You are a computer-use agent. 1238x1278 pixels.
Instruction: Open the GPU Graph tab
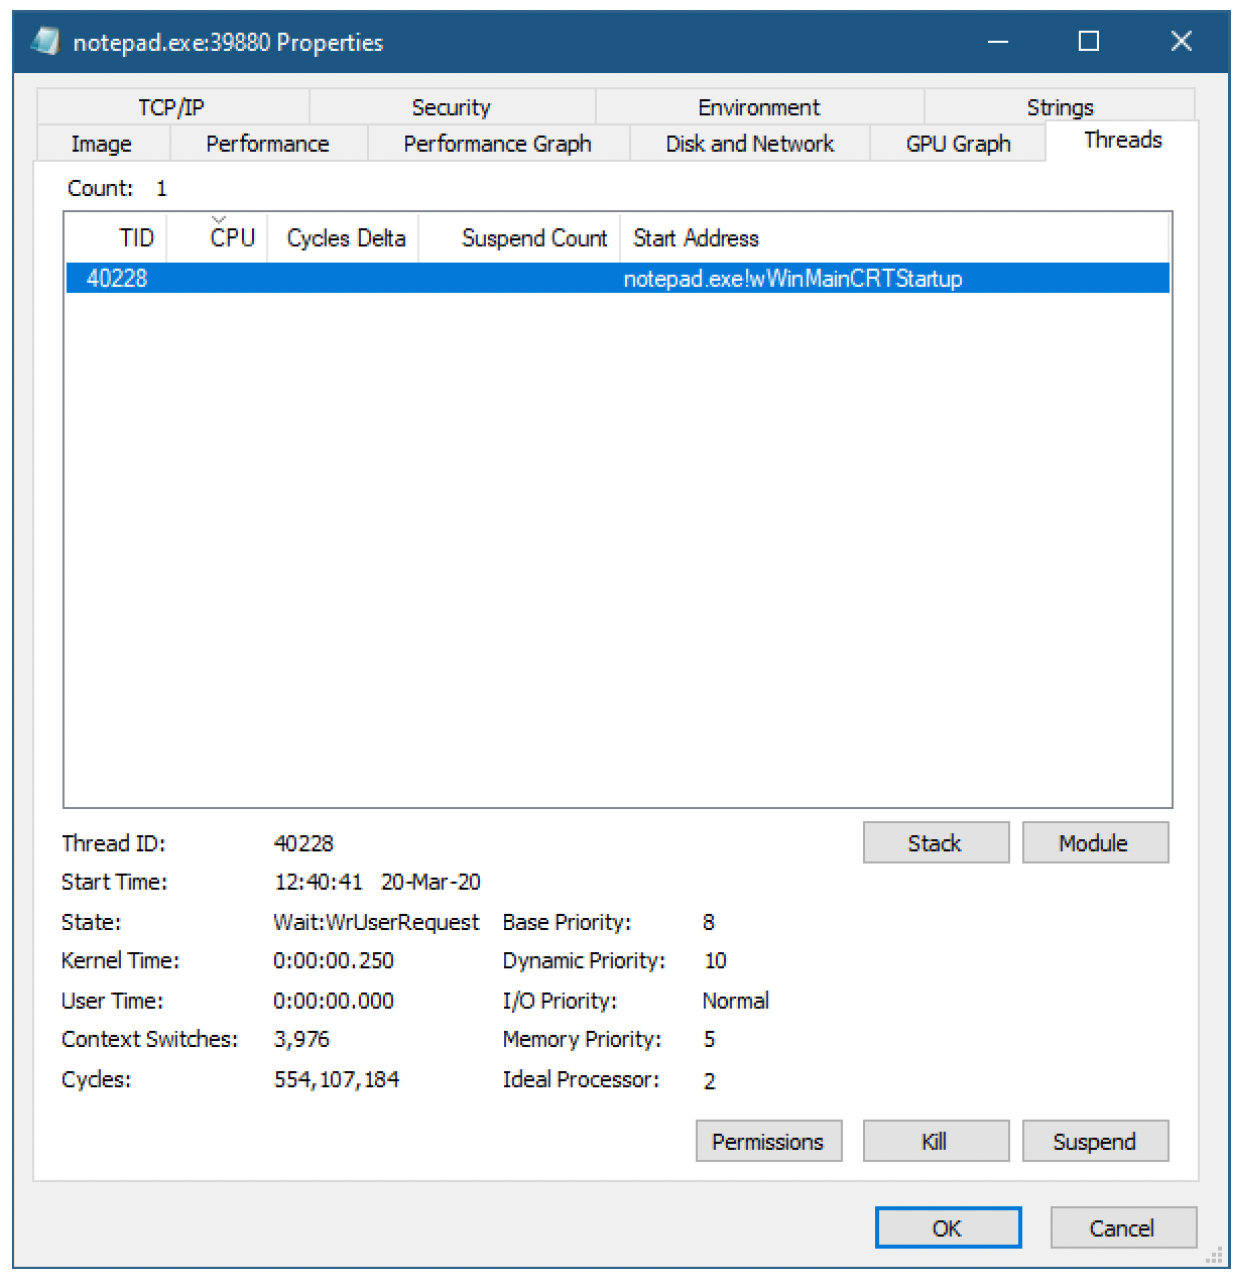[x=958, y=143]
